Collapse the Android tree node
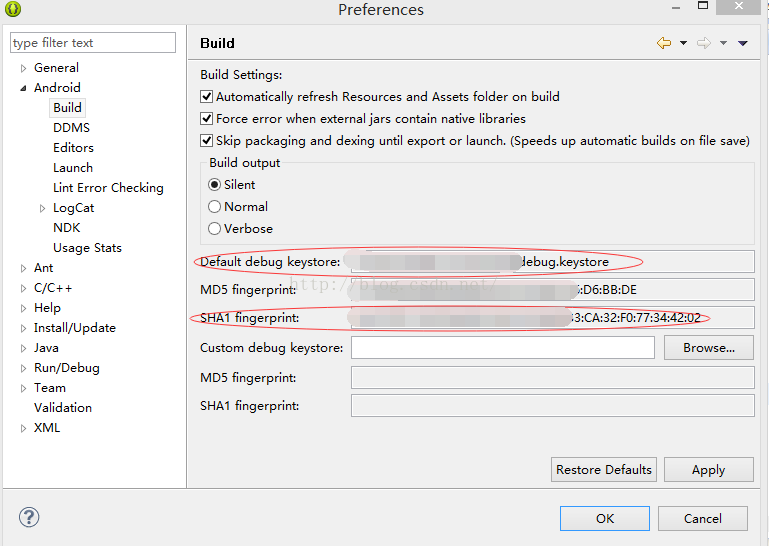This screenshot has height=546, width=769. click(x=23, y=88)
